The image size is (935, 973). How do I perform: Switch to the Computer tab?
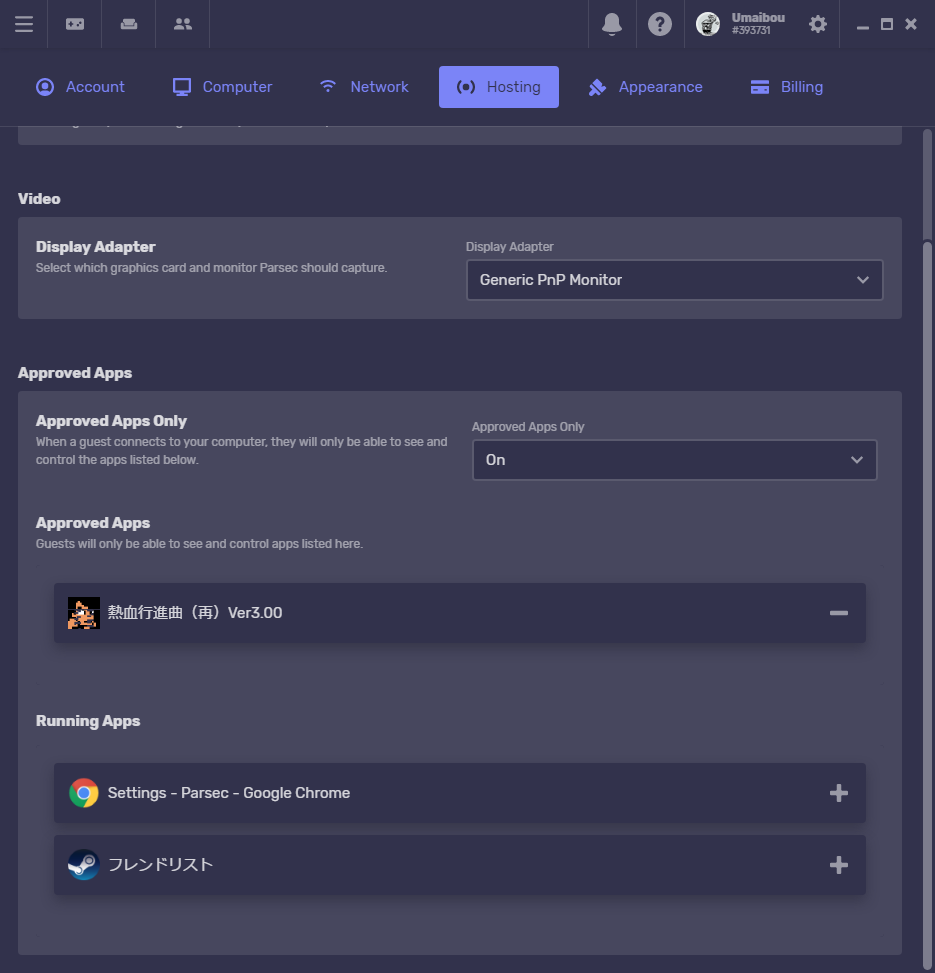[x=222, y=87]
